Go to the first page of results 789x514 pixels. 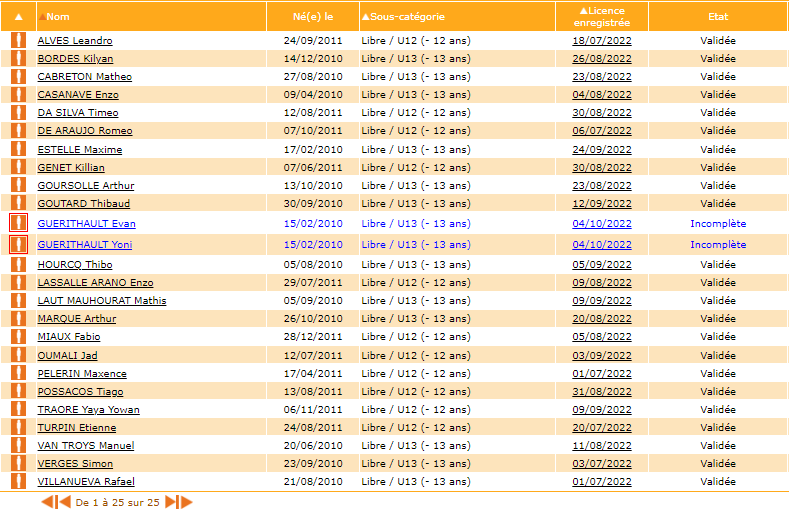click(47, 502)
